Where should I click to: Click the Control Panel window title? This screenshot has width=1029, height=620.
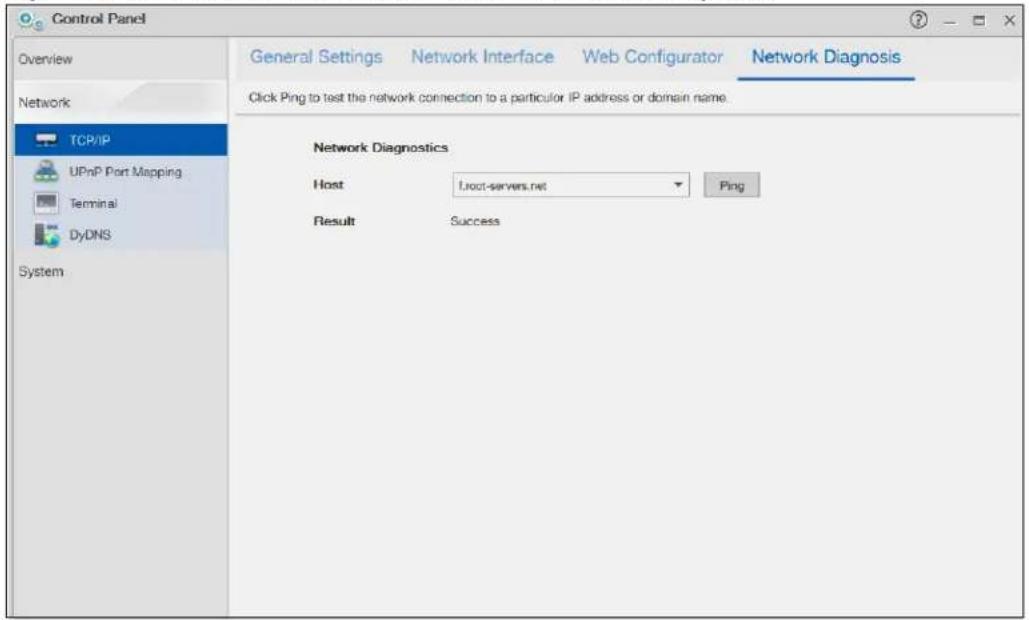(98, 19)
